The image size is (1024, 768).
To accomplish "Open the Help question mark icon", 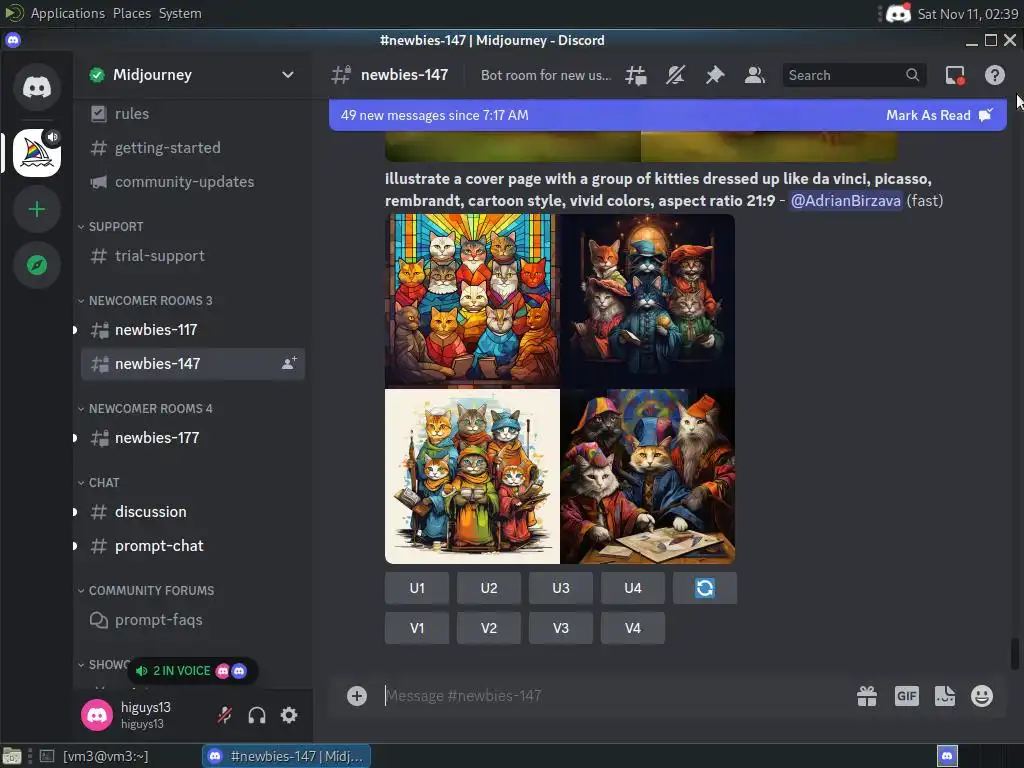I will [x=995, y=75].
